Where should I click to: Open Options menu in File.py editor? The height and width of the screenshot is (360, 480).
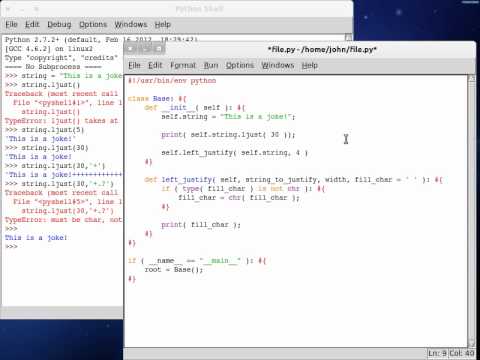(240, 65)
